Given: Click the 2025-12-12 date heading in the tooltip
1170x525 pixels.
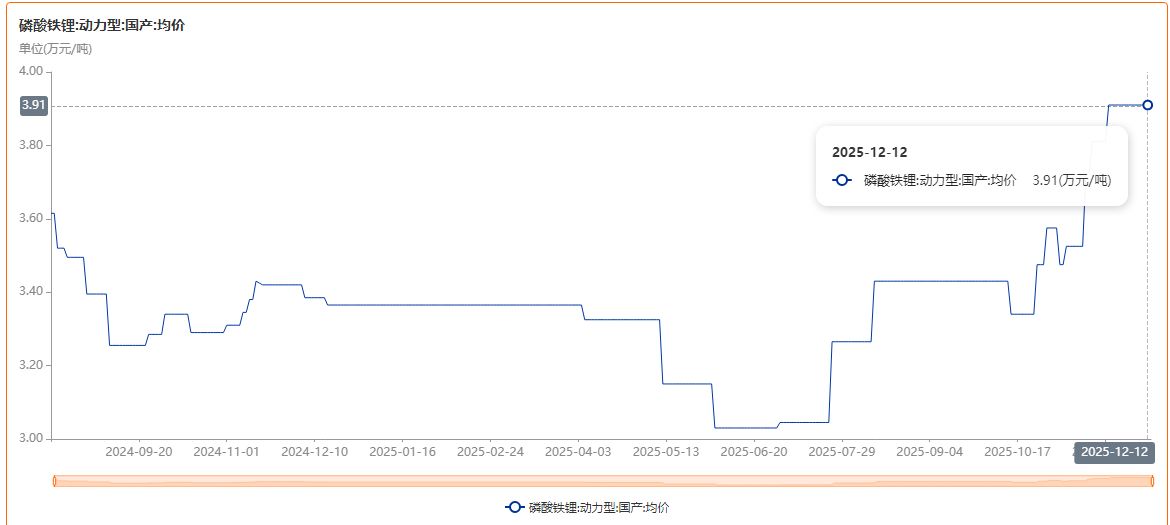Looking at the screenshot, I should tap(869, 152).
